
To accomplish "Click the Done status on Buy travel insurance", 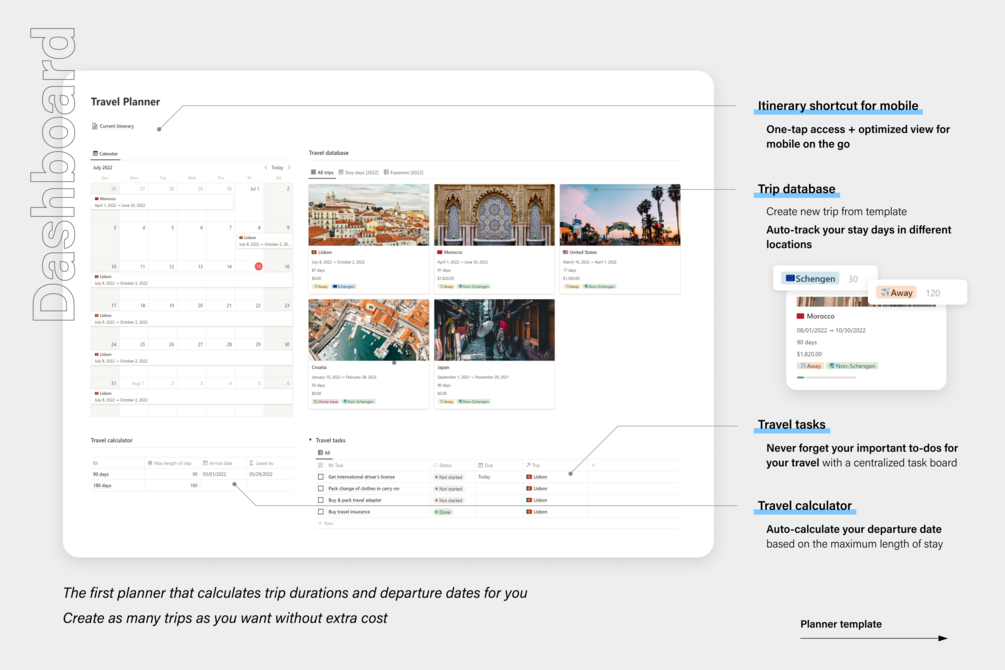I will pos(443,512).
